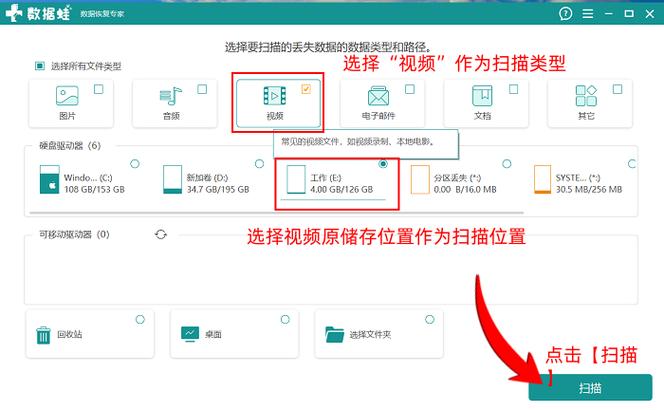The width and height of the screenshot is (664, 410).
Task: Click the 数据蛙 logo icon
Action: (x=14, y=13)
